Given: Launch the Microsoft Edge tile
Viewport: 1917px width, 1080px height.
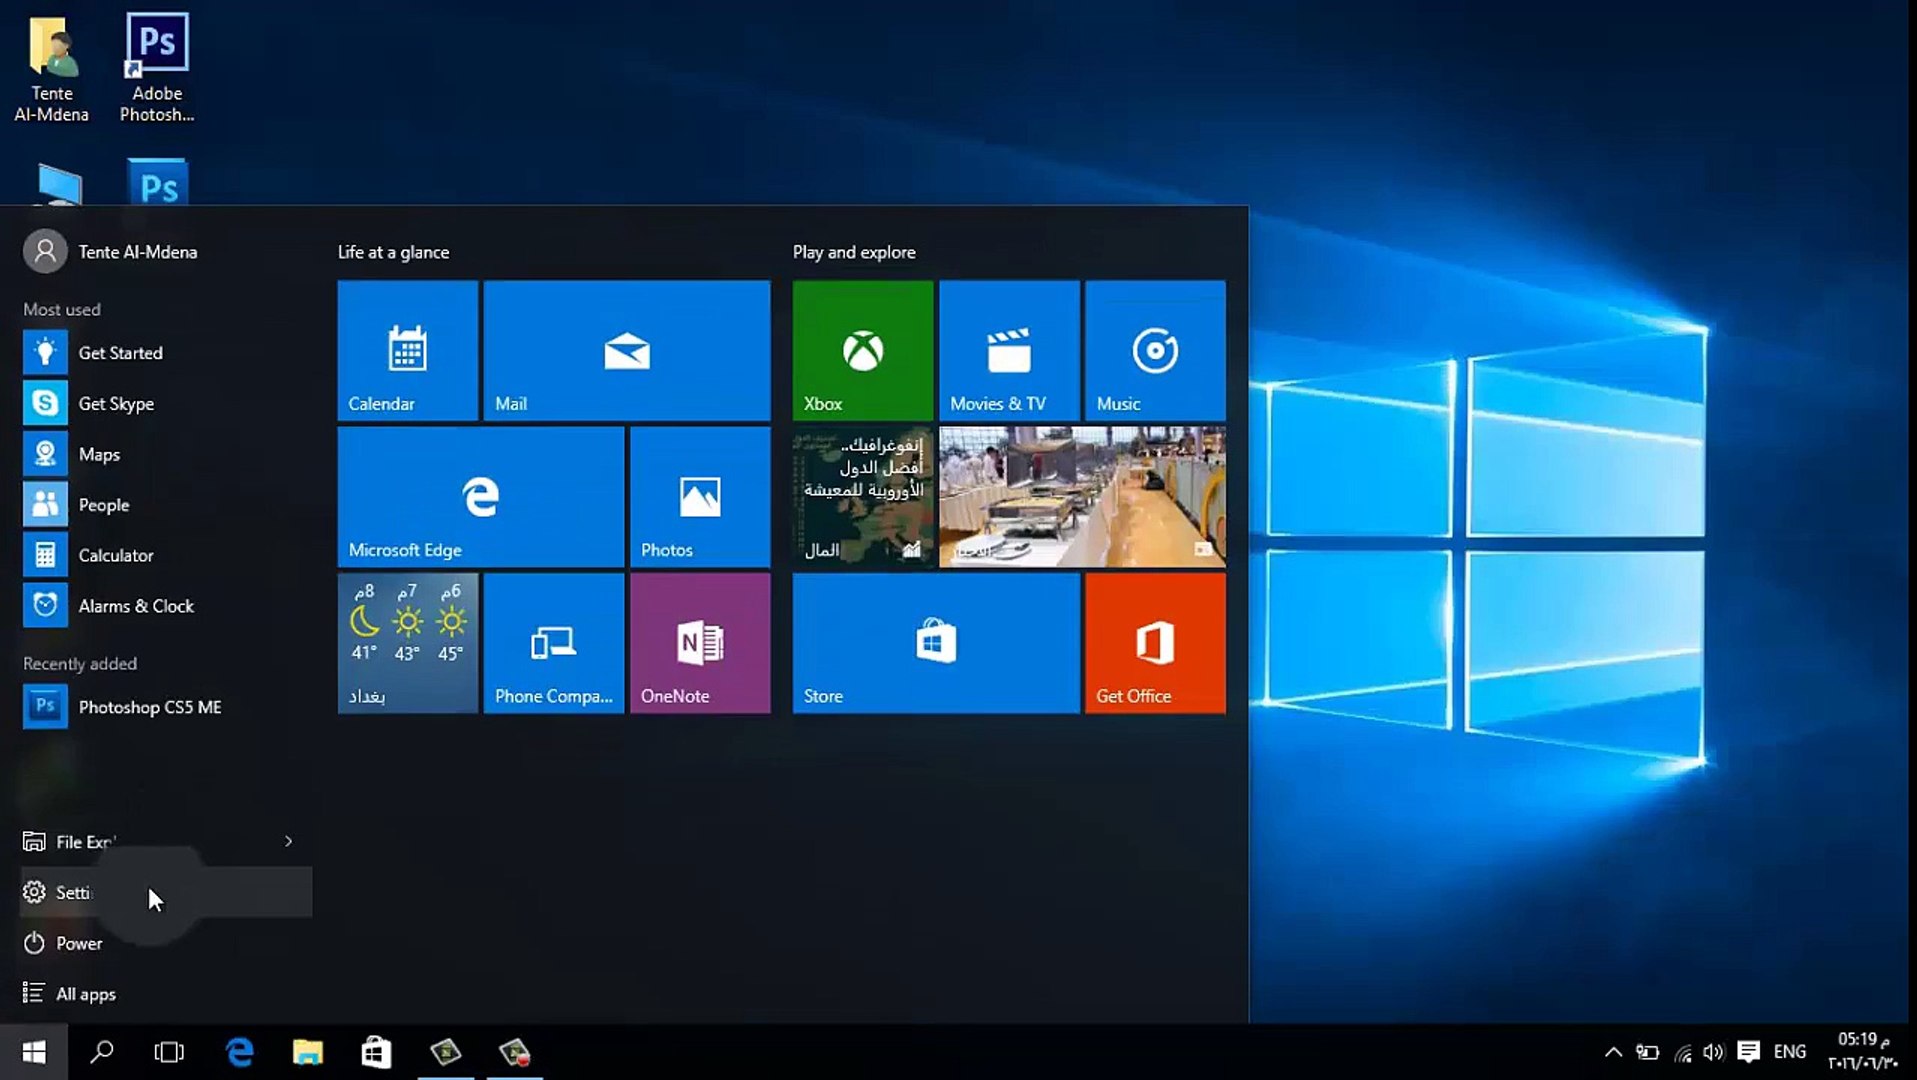Looking at the screenshot, I should pos(480,496).
